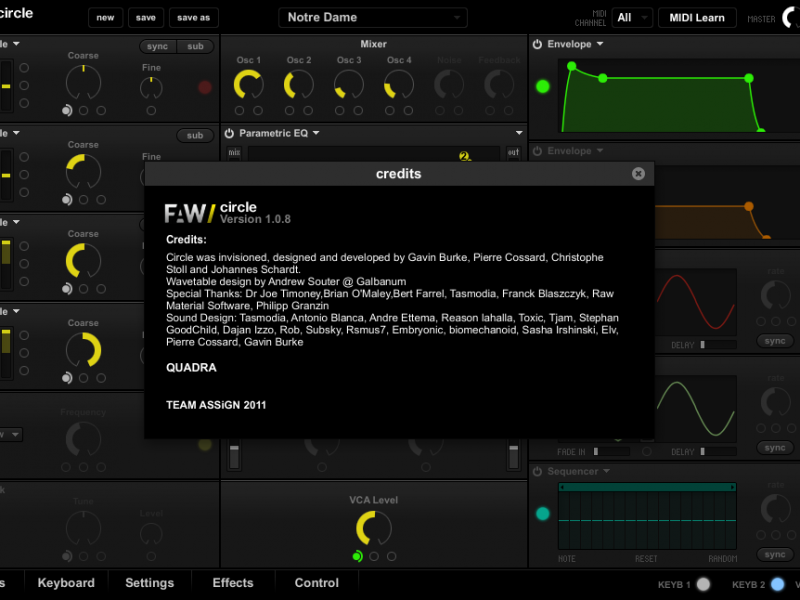Click the orange envelope top node

click(748, 206)
